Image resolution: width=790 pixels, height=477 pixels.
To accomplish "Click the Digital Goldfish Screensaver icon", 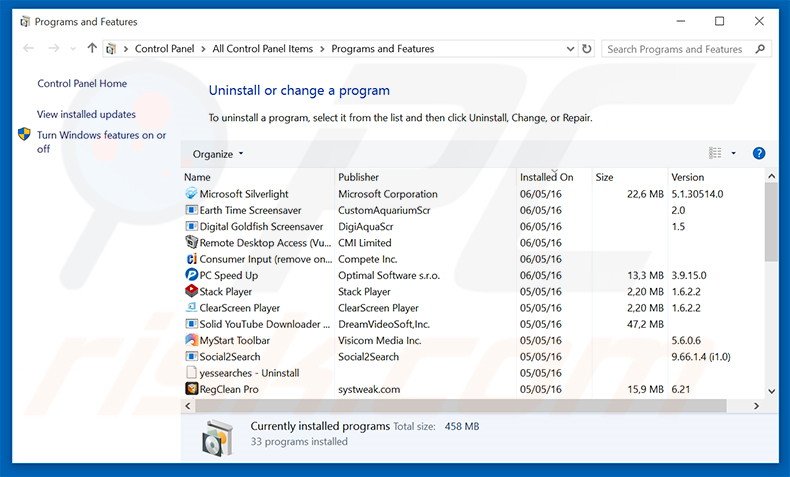I will (191, 226).
